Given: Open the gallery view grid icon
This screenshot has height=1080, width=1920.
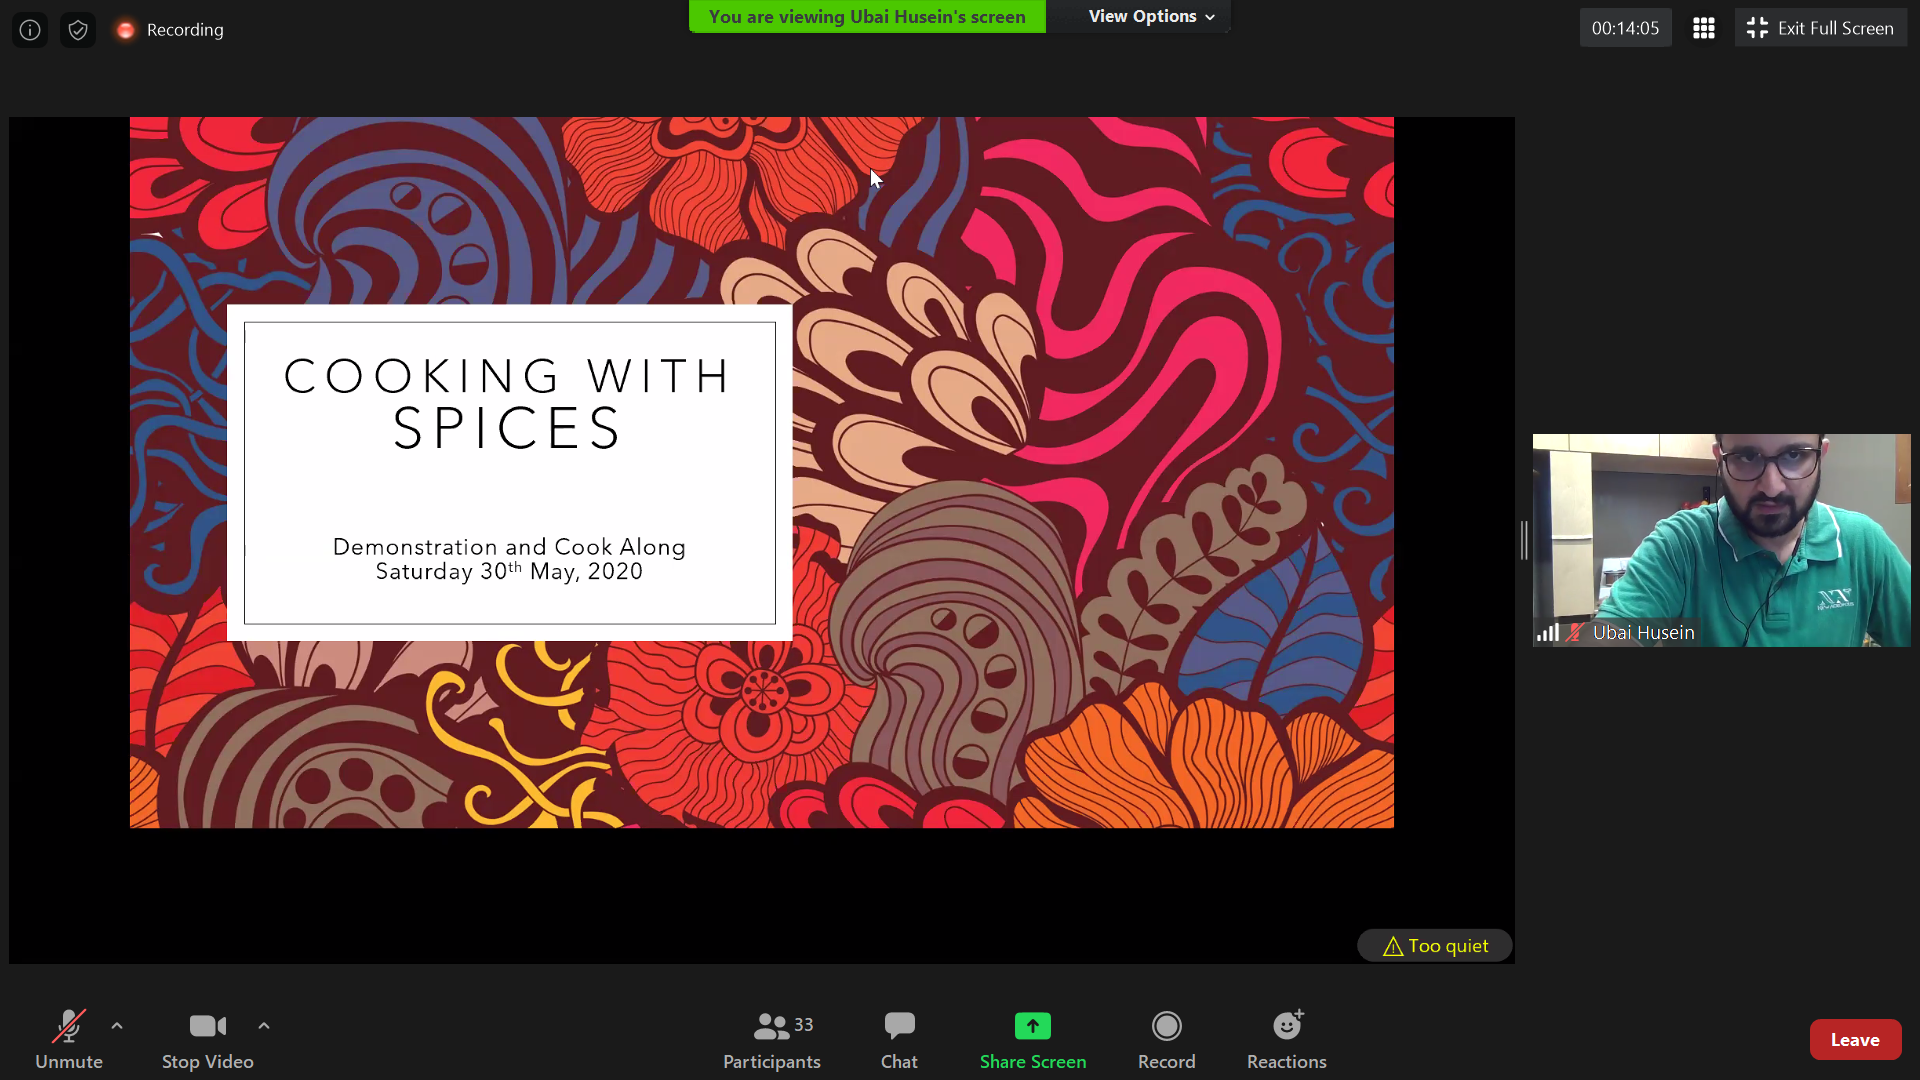Looking at the screenshot, I should pyautogui.click(x=1704, y=28).
